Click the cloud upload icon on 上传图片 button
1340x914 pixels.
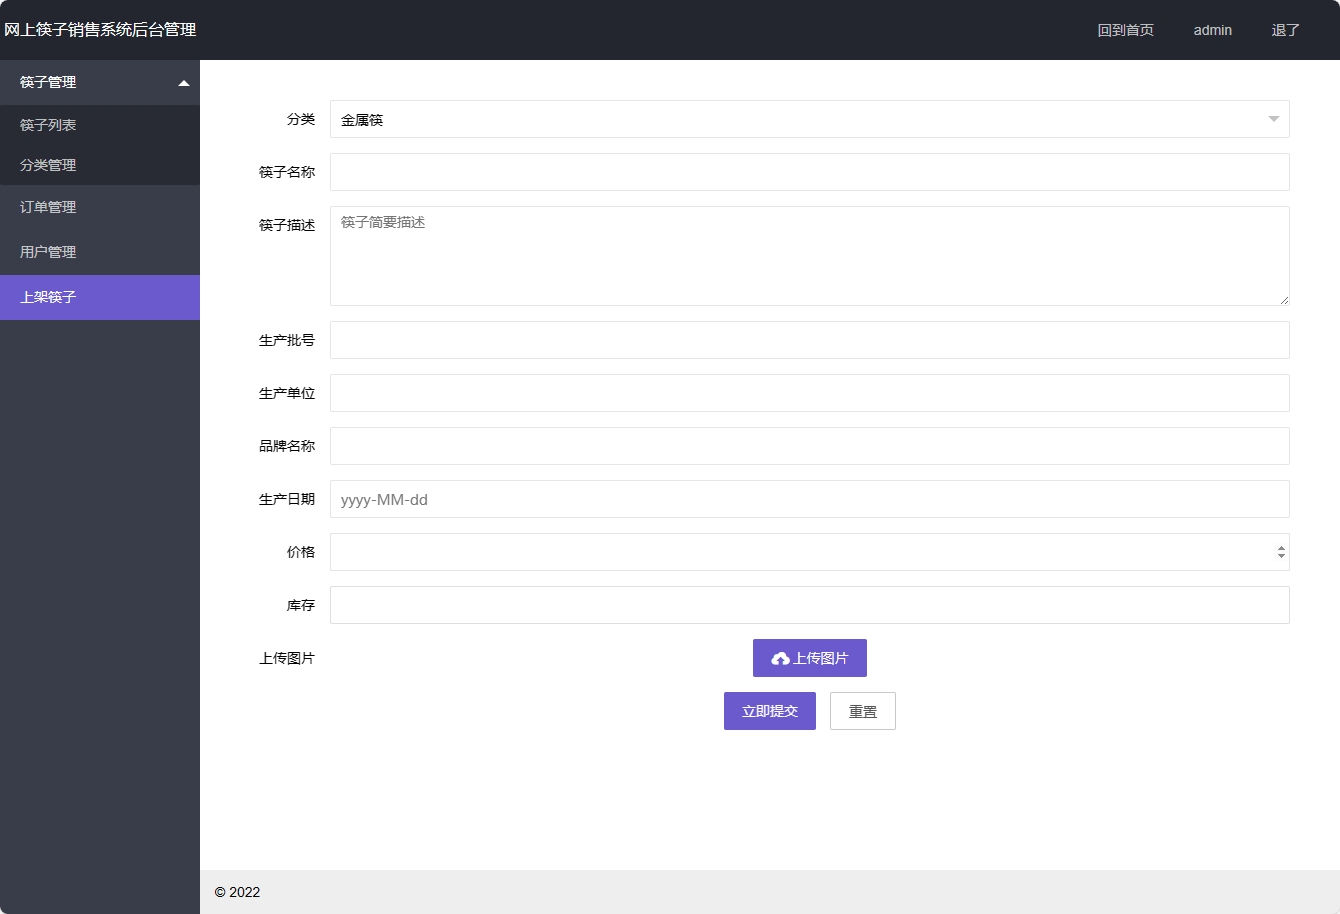tap(782, 658)
